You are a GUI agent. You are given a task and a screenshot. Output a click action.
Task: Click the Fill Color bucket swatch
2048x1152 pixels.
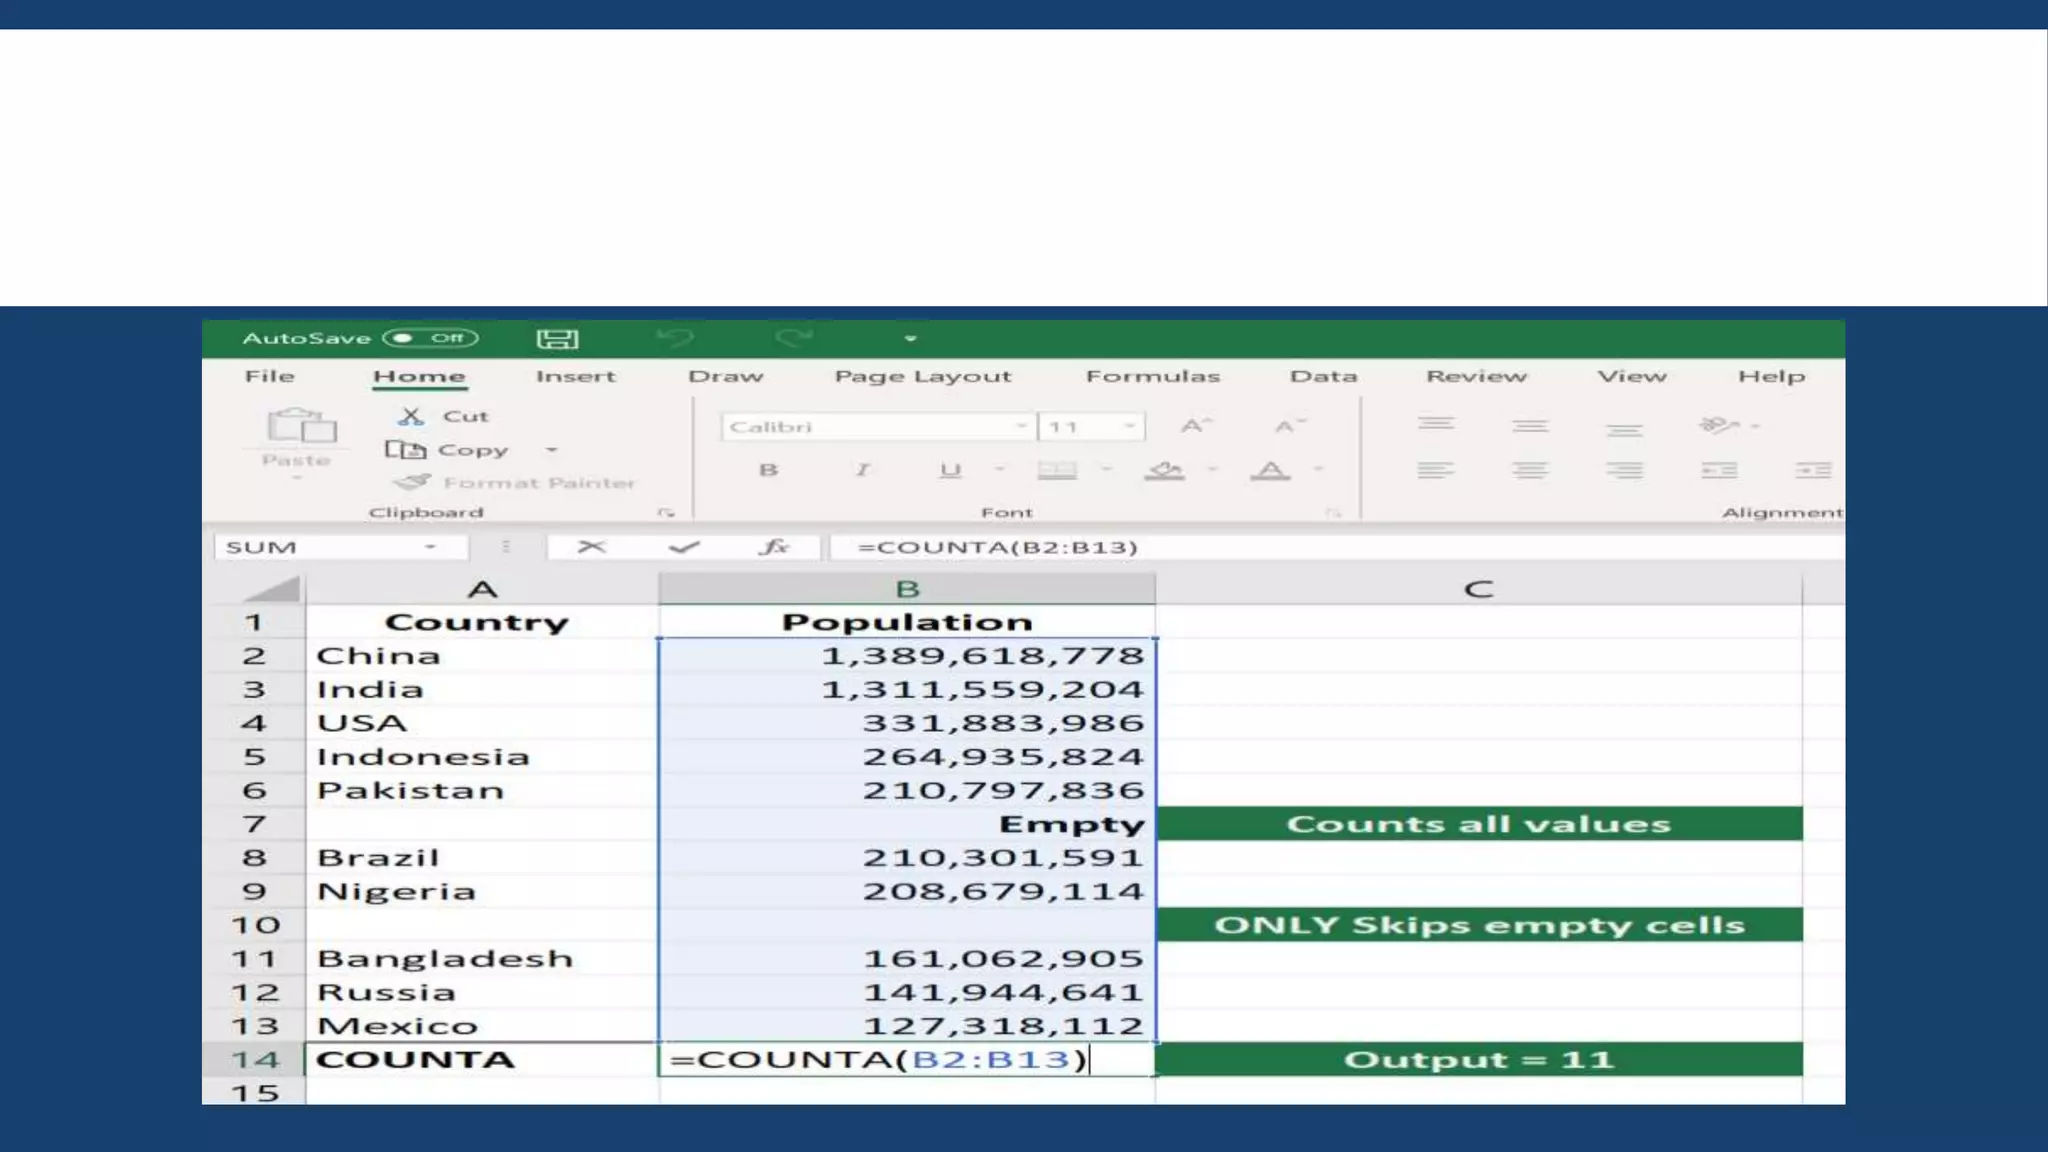pyautogui.click(x=1164, y=470)
